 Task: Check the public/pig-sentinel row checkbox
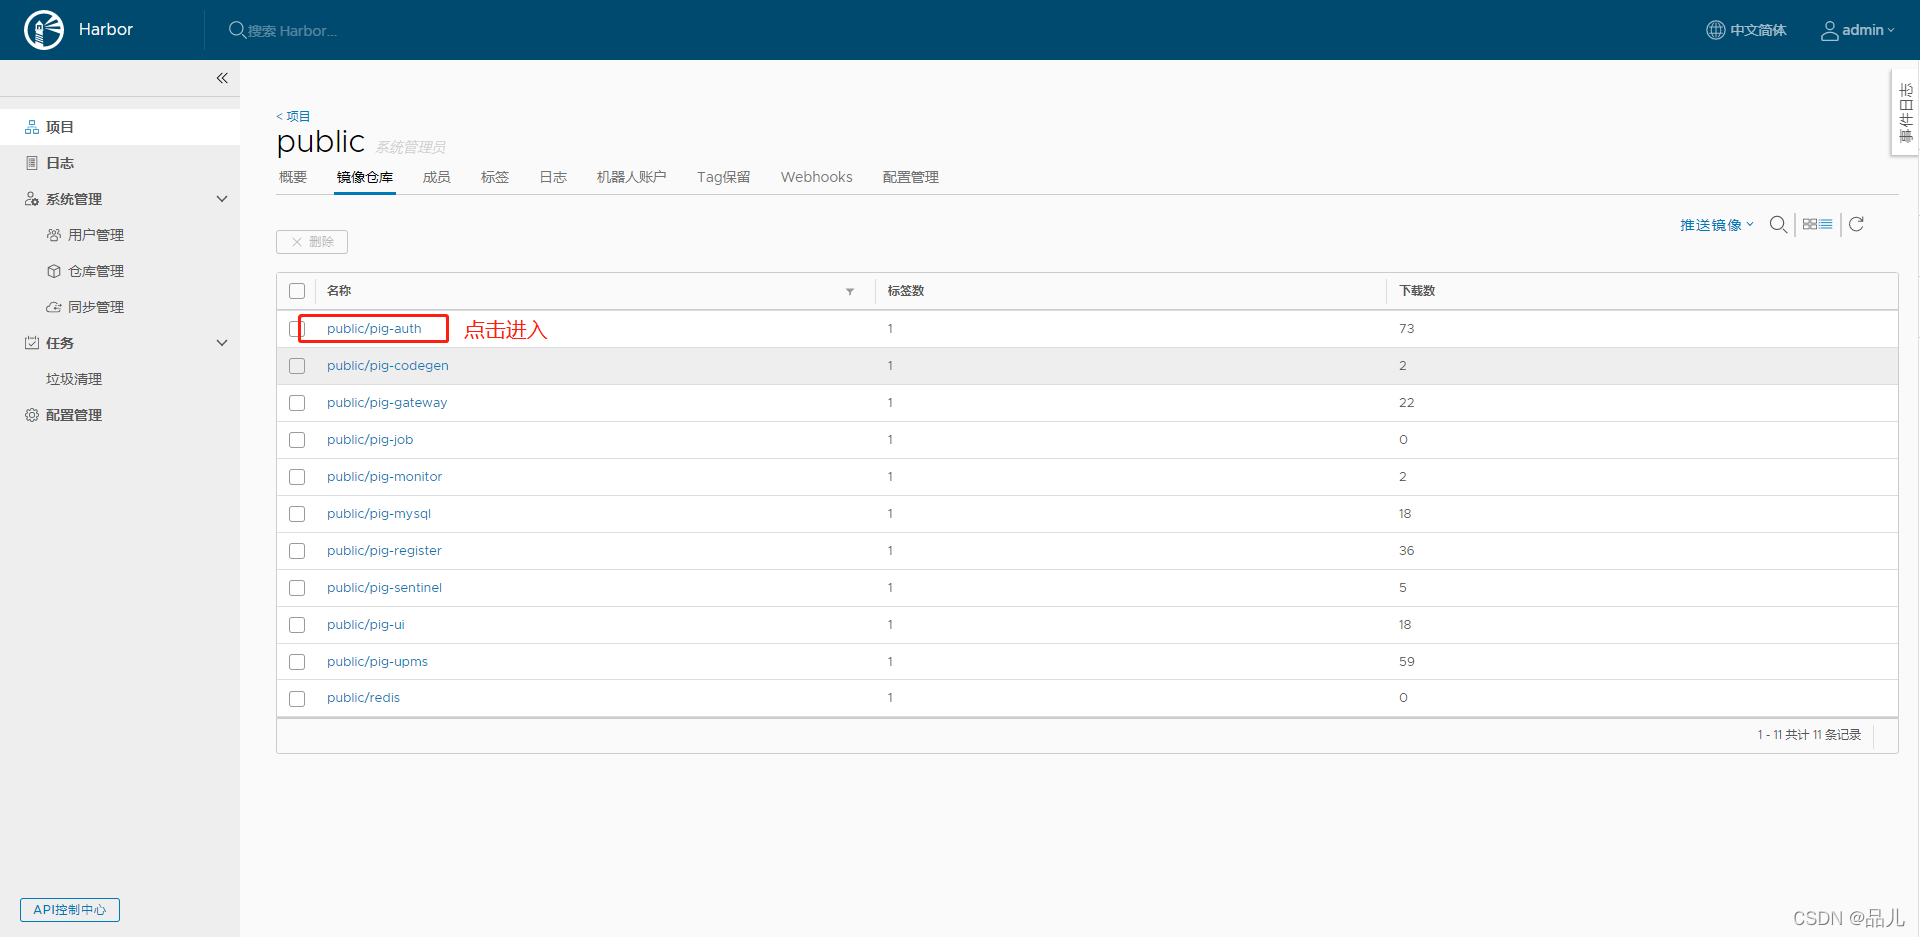click(297, 588)
